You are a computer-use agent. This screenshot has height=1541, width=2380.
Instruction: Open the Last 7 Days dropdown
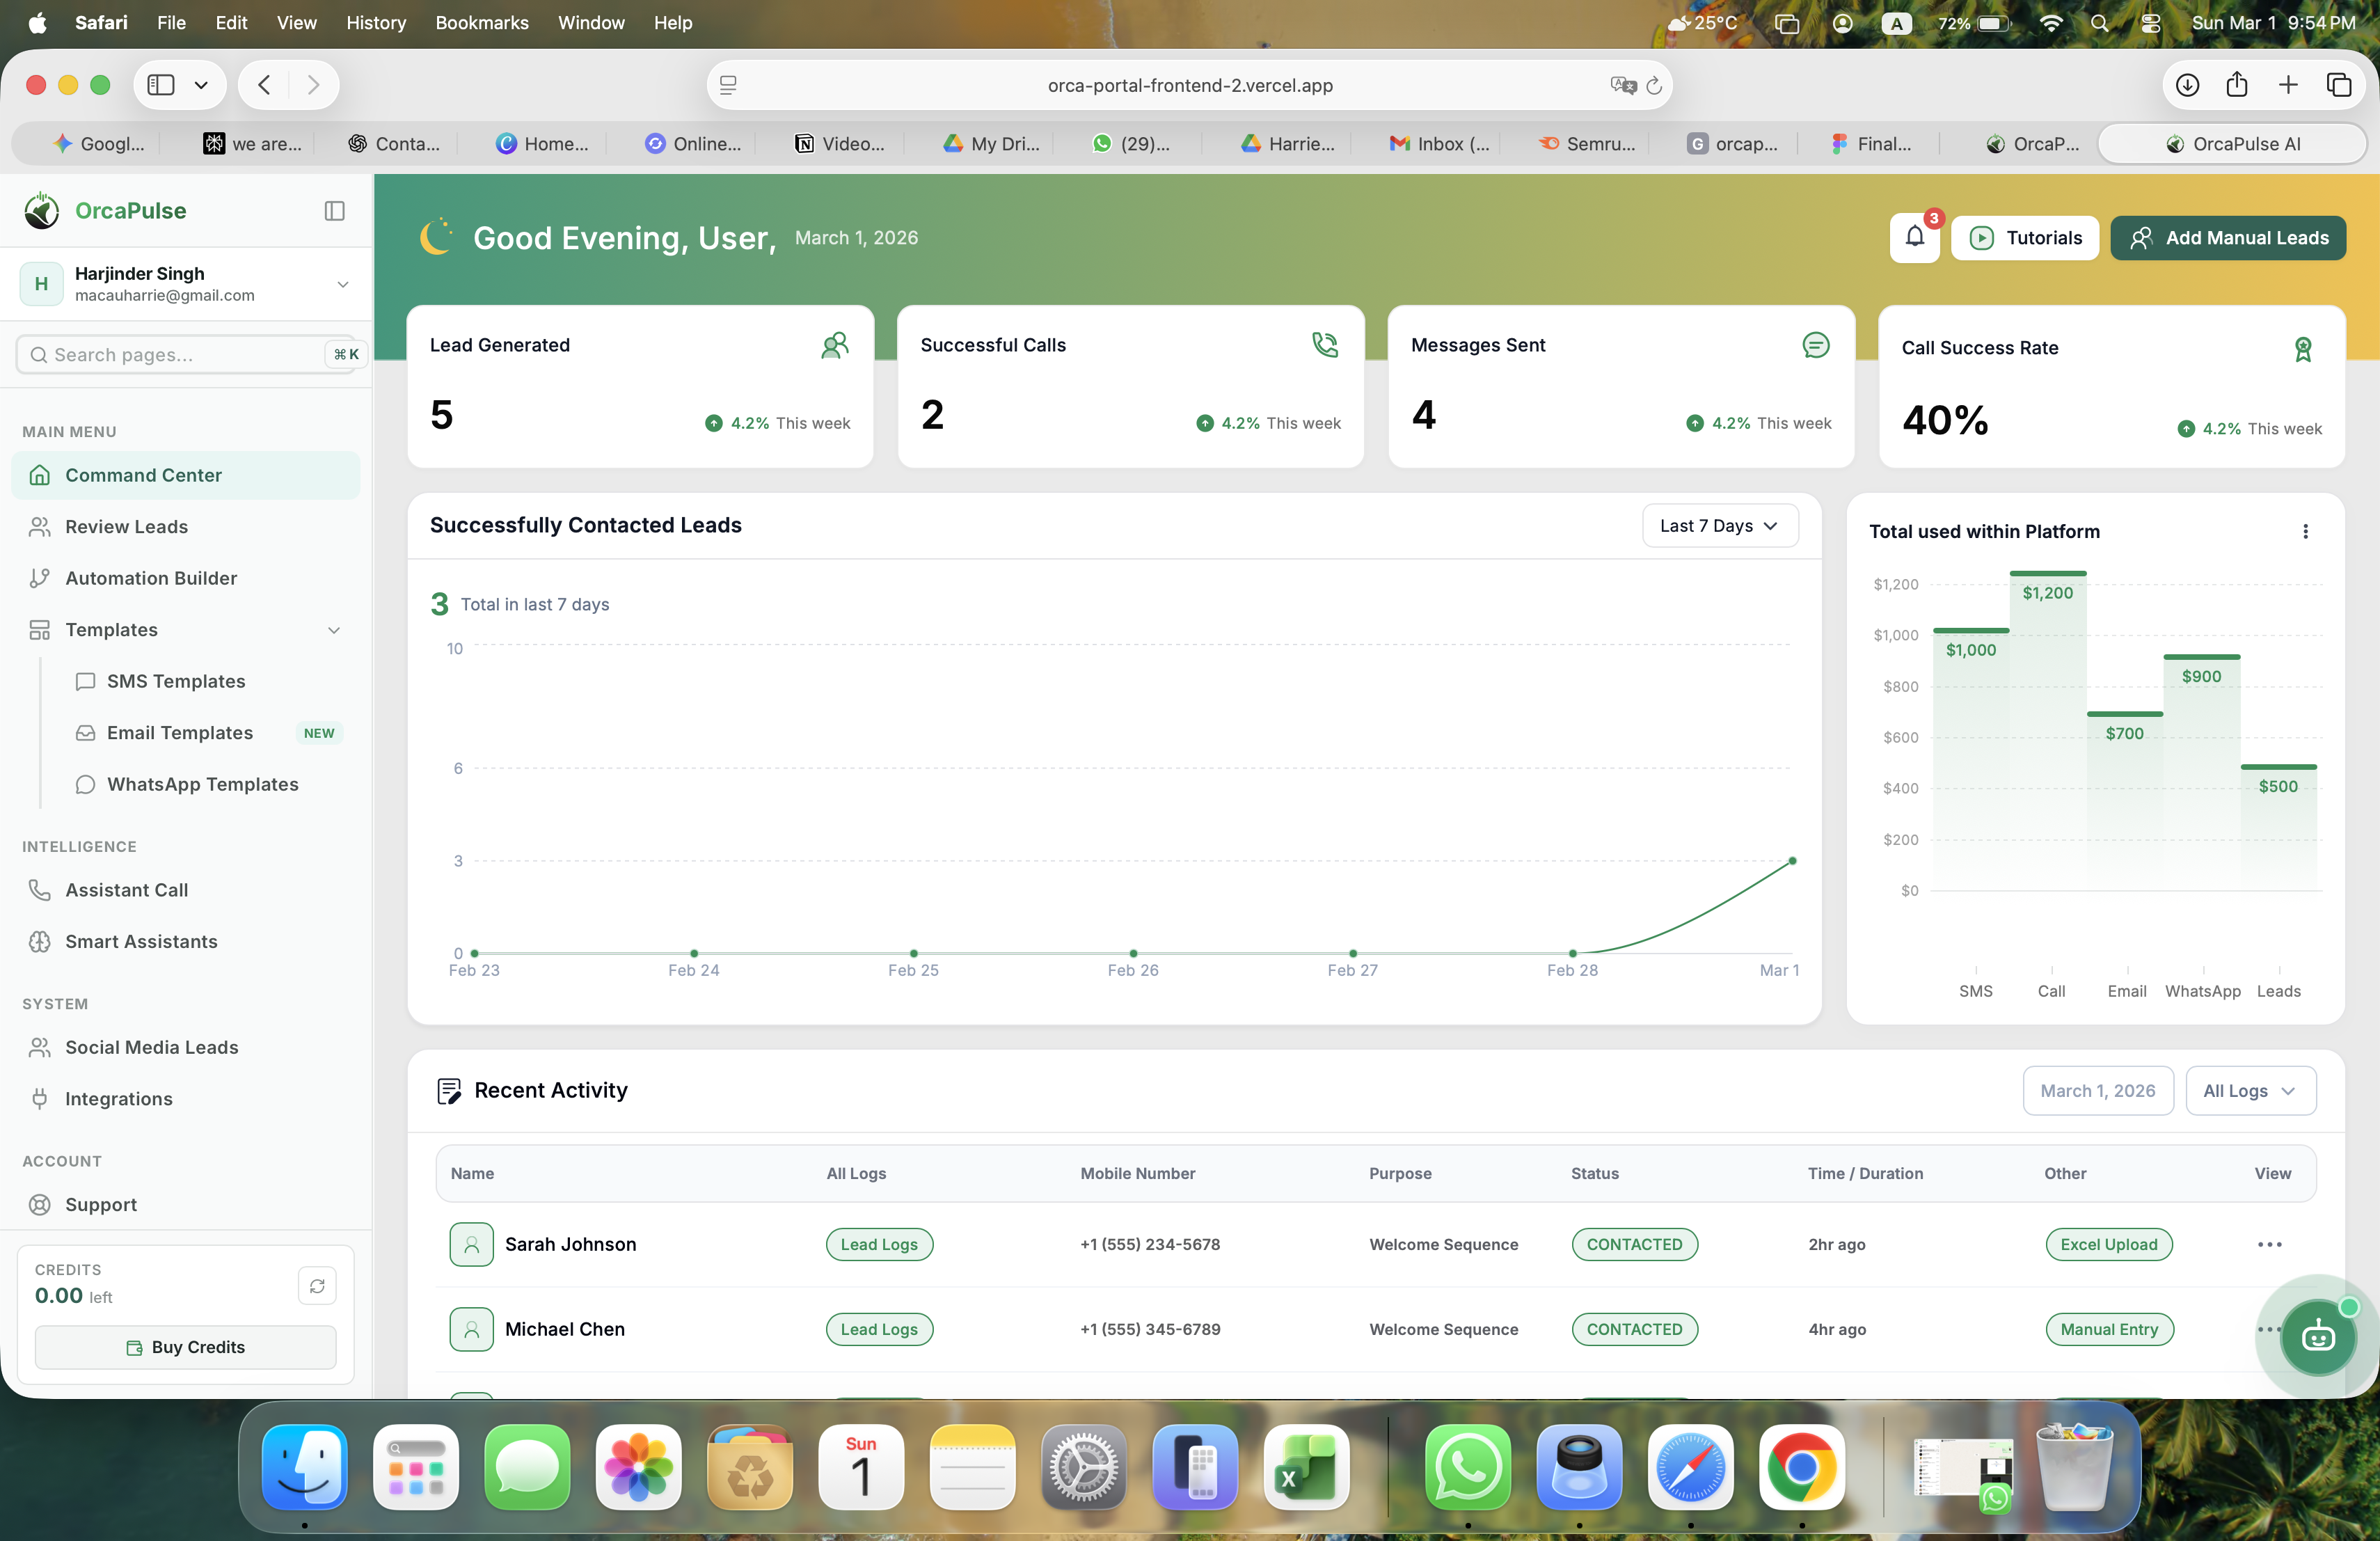click(1719, 525)
